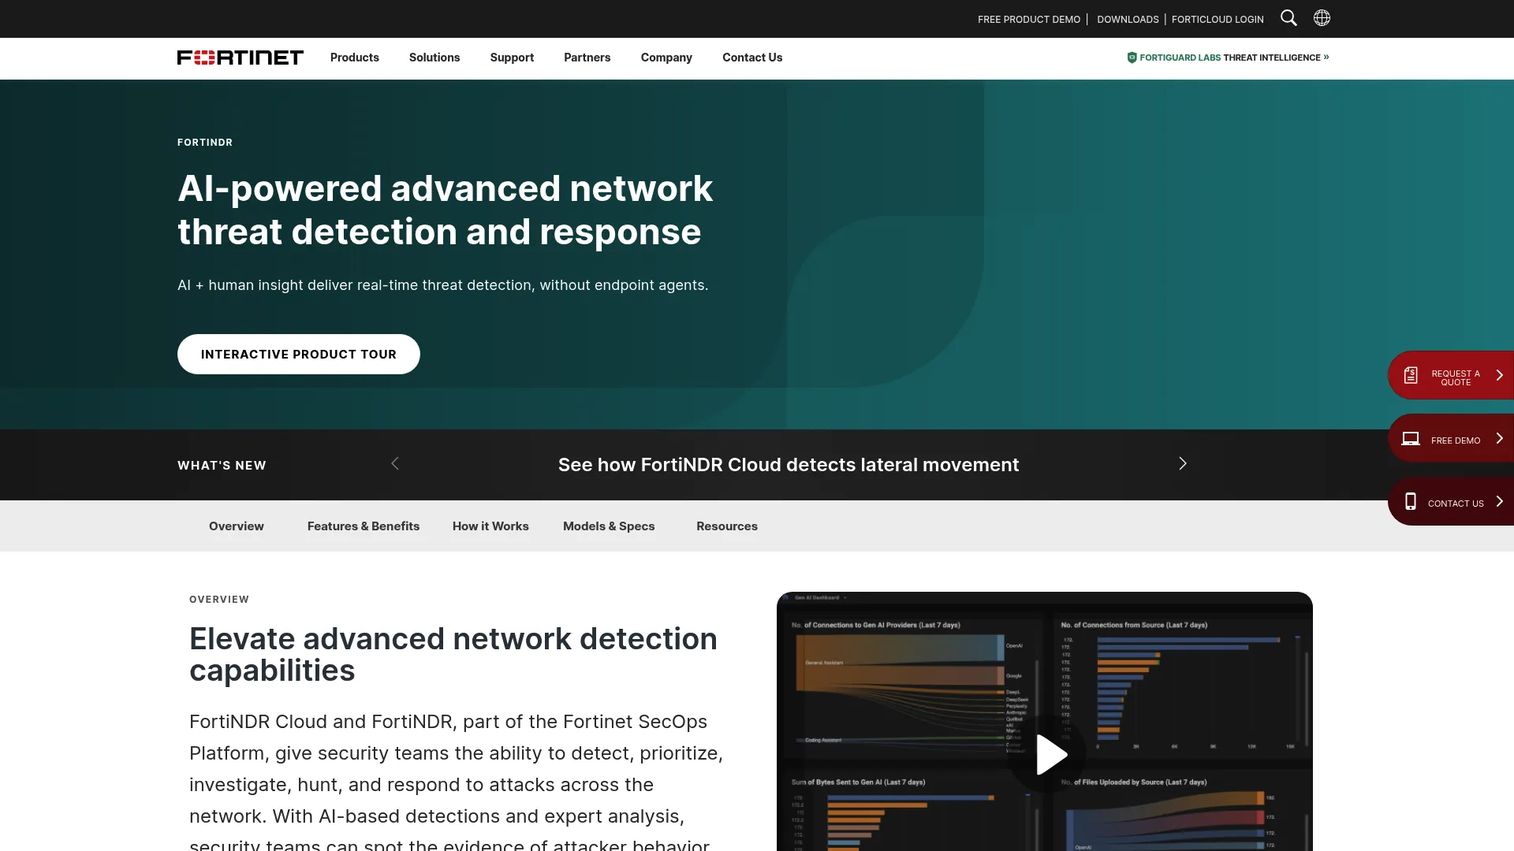Viewport: 1514px width, 851px height.
Task: Click the FortiGuard Labs shield icon
Action: click(1132, 58)
